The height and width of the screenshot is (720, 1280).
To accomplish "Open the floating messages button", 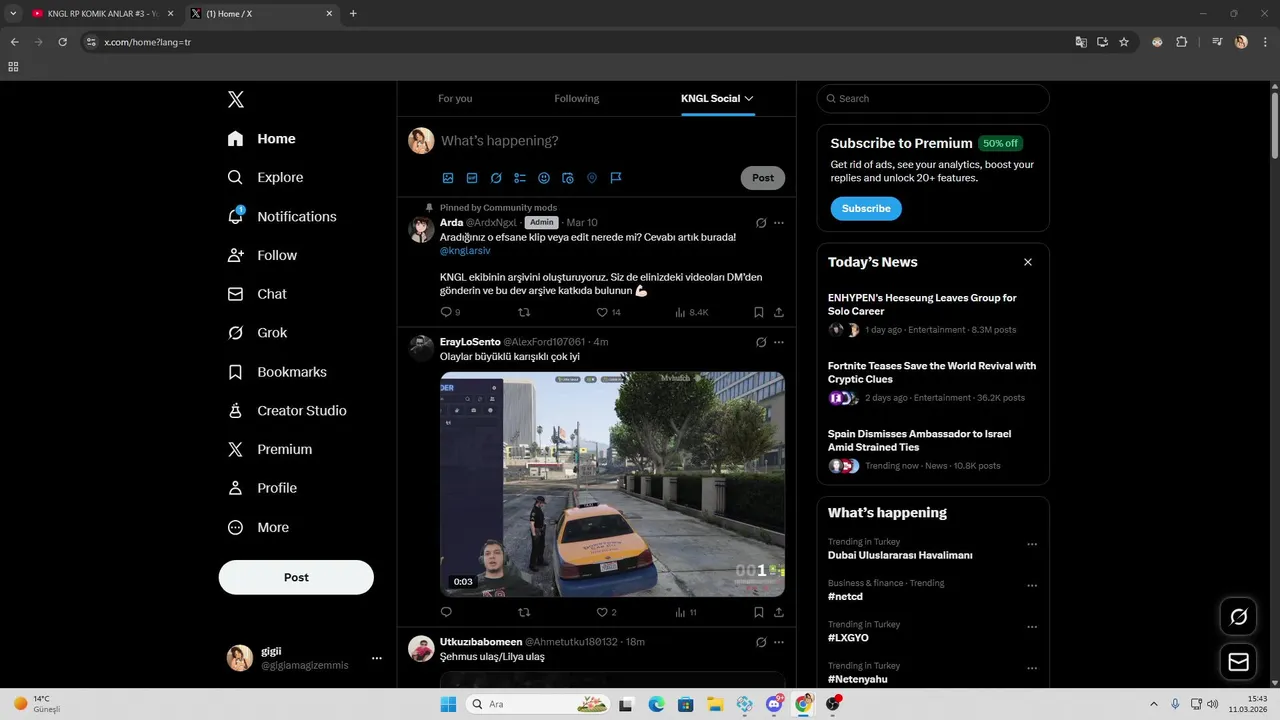I will pyautogui.click(x=1238, y=662).
